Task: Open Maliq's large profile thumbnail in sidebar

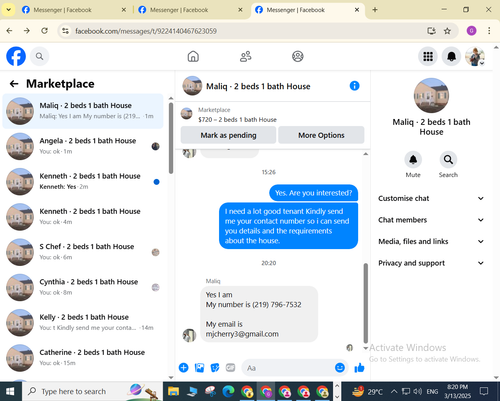Action: 431,96
